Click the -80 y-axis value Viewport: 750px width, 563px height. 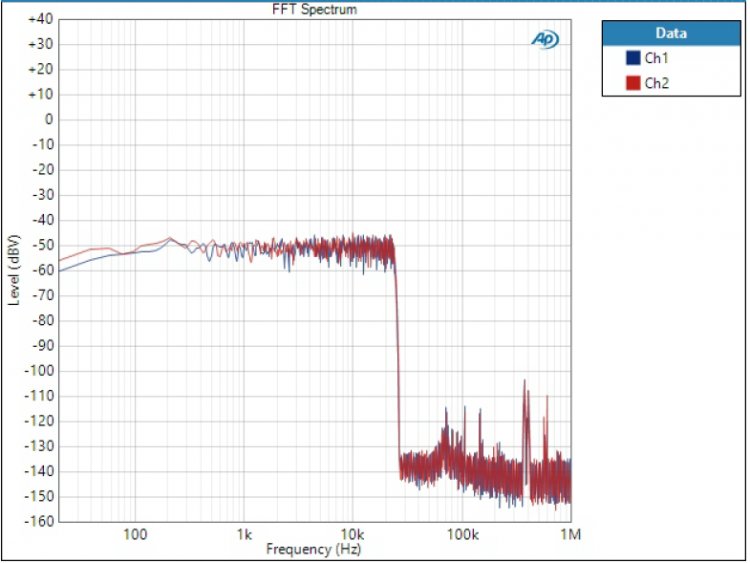(43, 320)
